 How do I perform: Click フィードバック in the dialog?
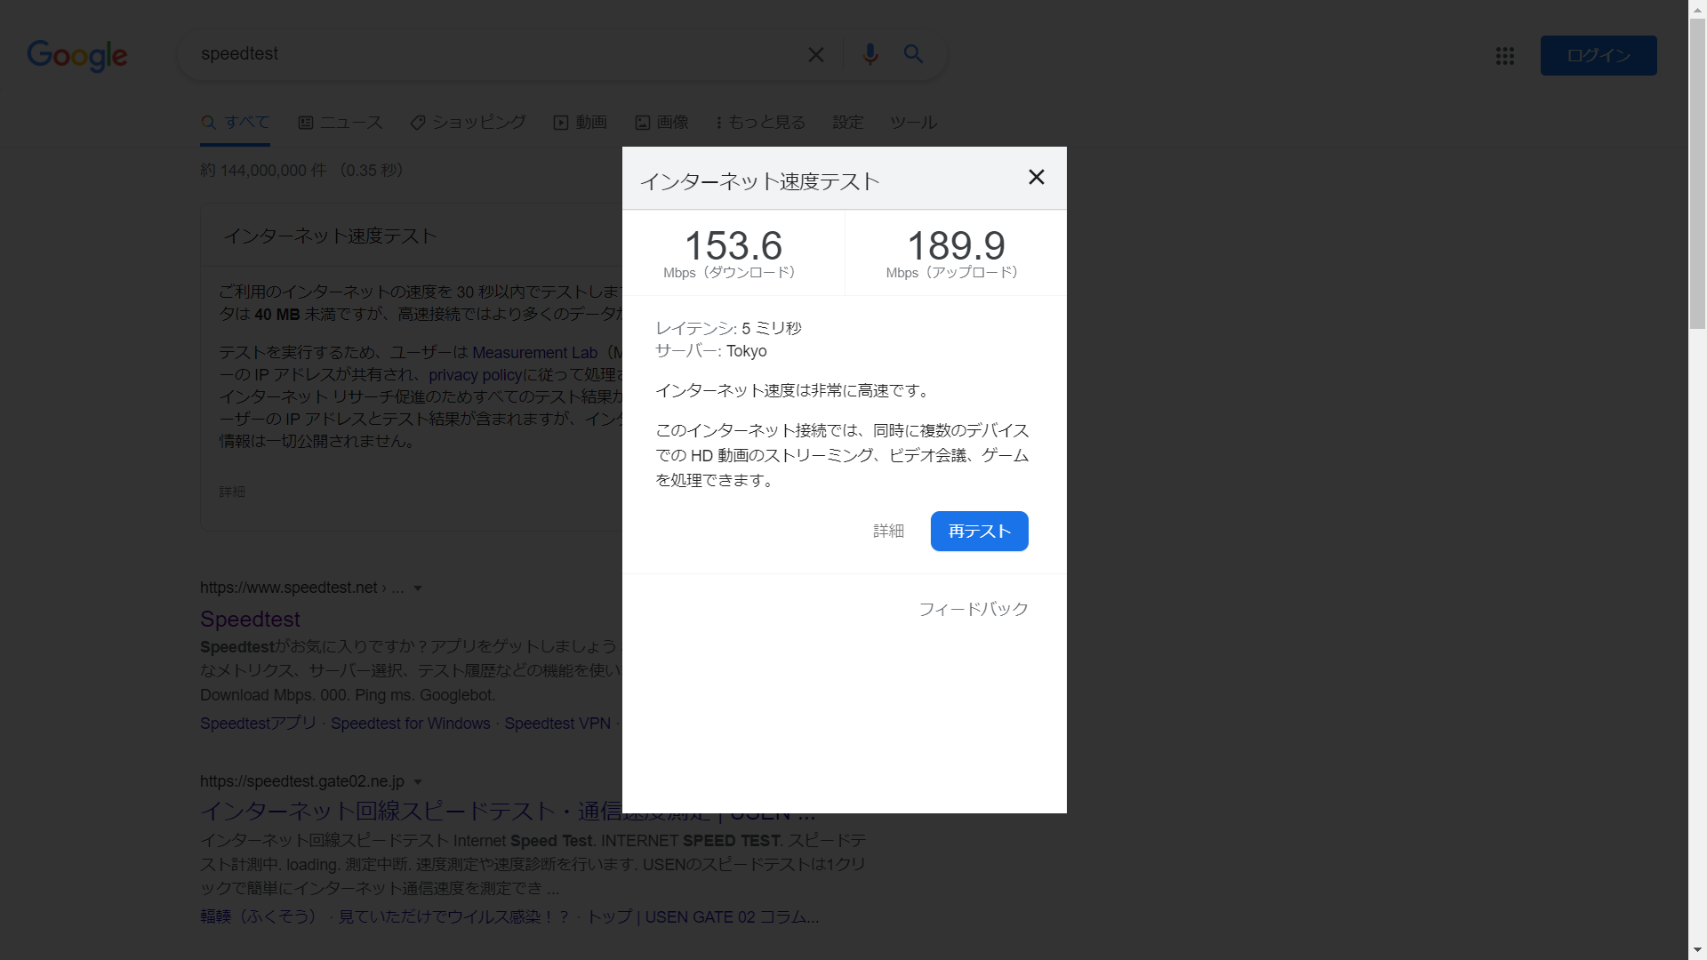tap(973, 609)
